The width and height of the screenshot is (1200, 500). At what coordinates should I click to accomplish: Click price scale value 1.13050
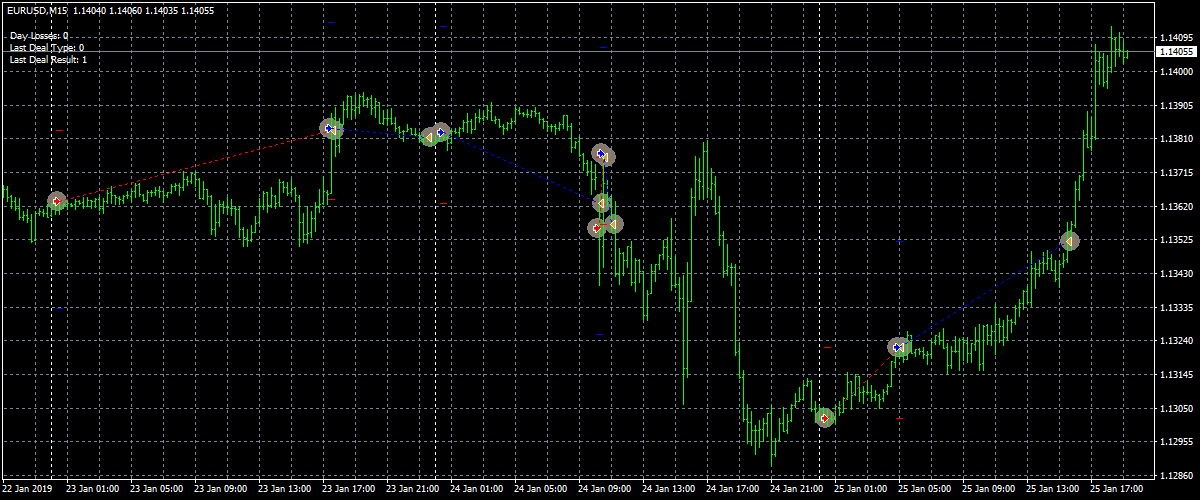[1177, 409]
